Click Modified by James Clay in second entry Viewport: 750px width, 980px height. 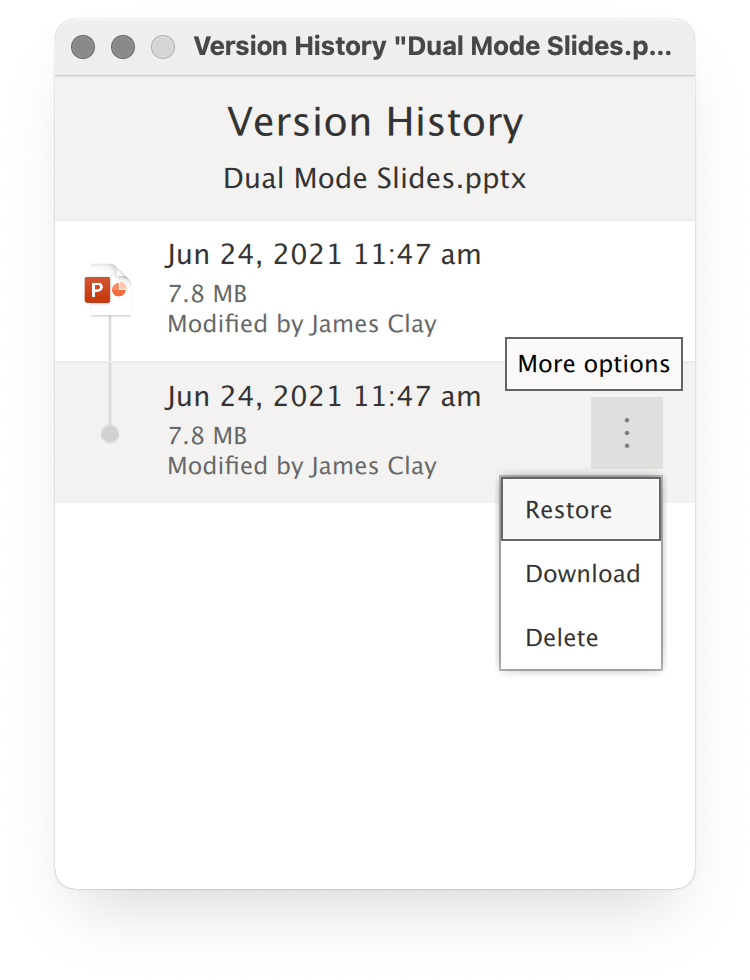tap(302, 466)
